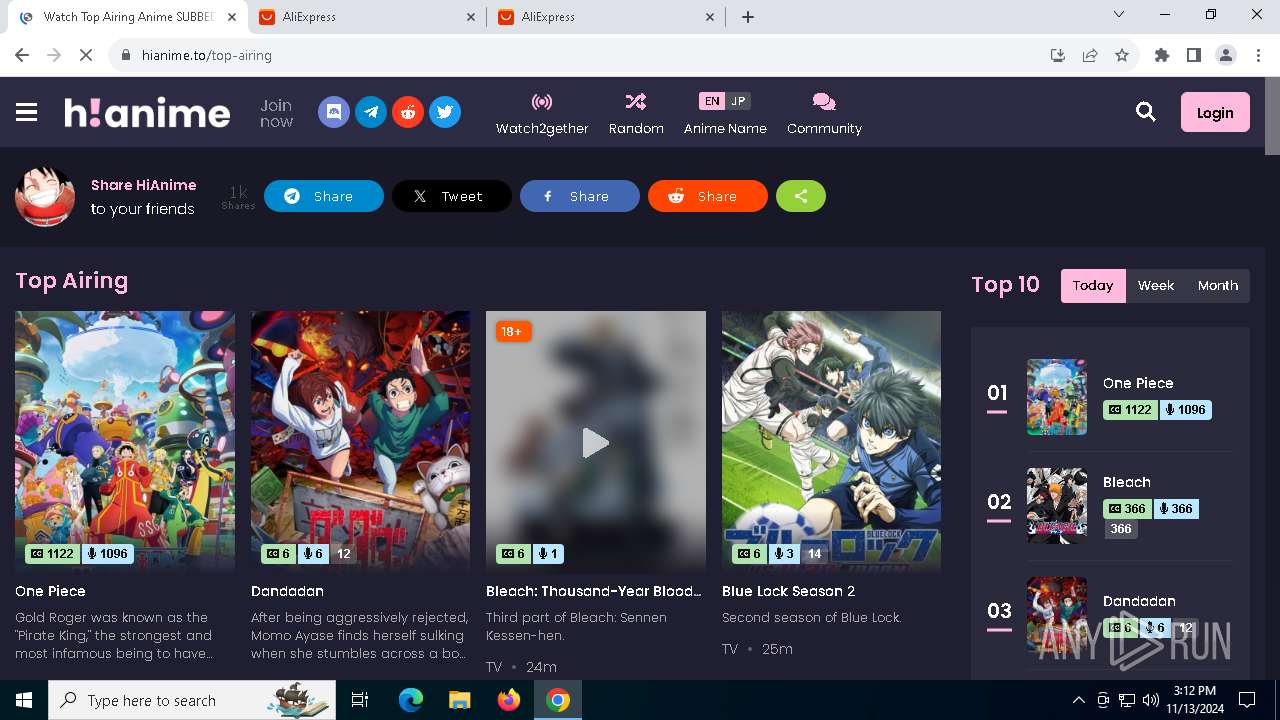Viewport: 1280px width, 720px height.
Task: Open the Telegram join icon
Action: (x=371, y=112)
